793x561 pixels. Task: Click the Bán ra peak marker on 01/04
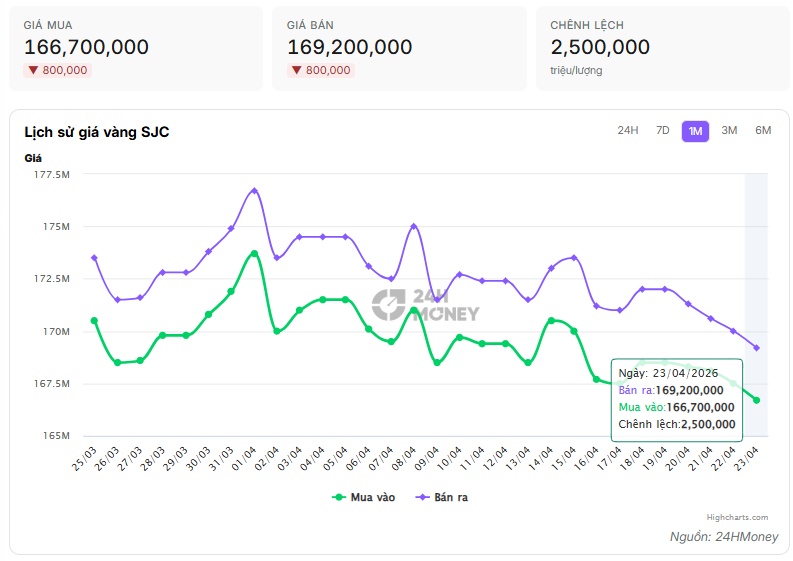point(254,190)
